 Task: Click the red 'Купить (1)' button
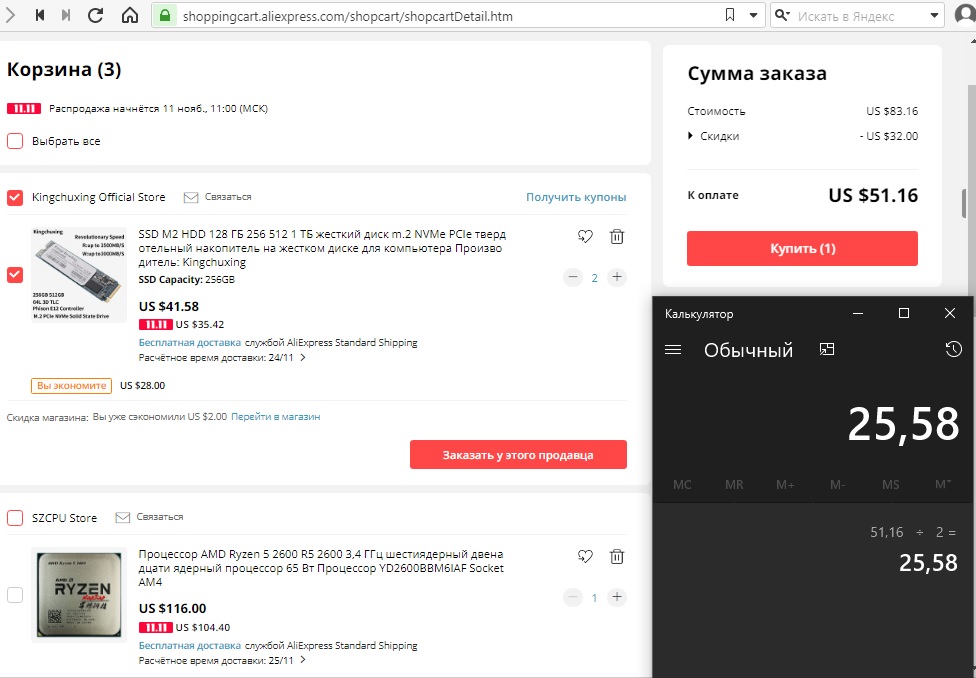pyautogui.click(x=802, y=248)
